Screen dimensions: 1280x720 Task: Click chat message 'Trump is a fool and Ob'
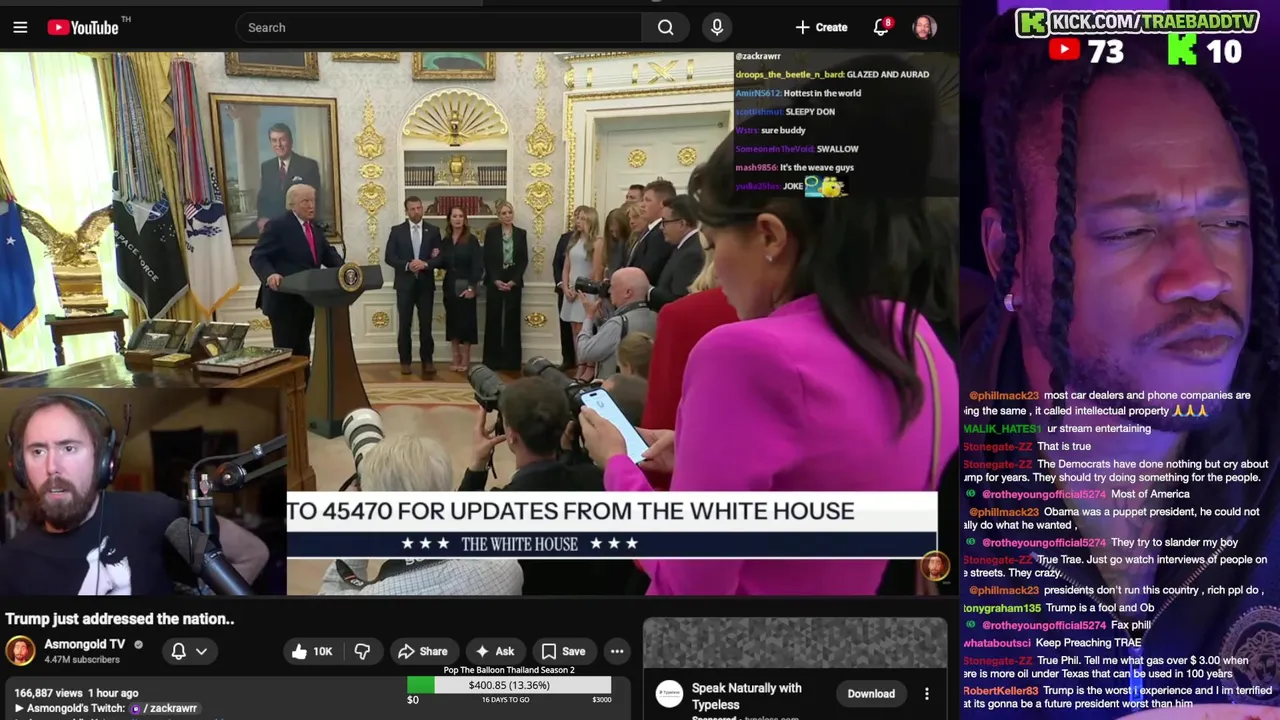[x=1100, y=608]
